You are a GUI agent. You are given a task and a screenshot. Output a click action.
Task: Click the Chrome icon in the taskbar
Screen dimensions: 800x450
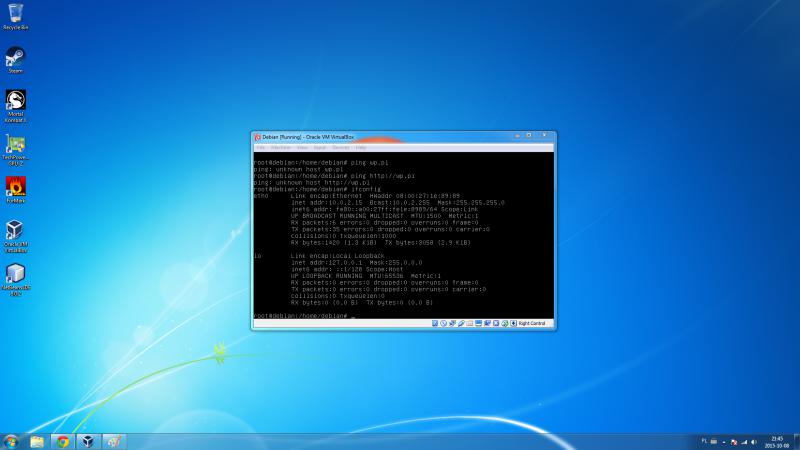coord(63,441)
